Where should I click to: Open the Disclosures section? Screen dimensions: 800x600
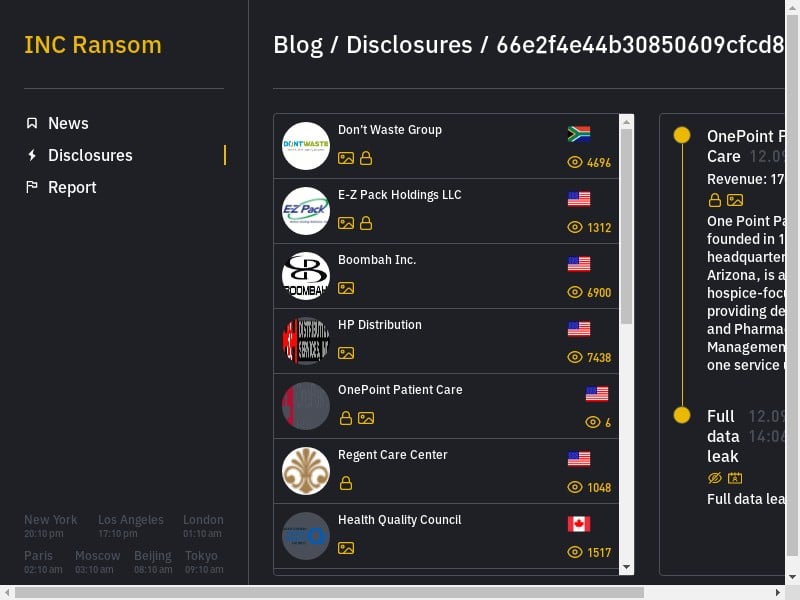coord(90,155)
